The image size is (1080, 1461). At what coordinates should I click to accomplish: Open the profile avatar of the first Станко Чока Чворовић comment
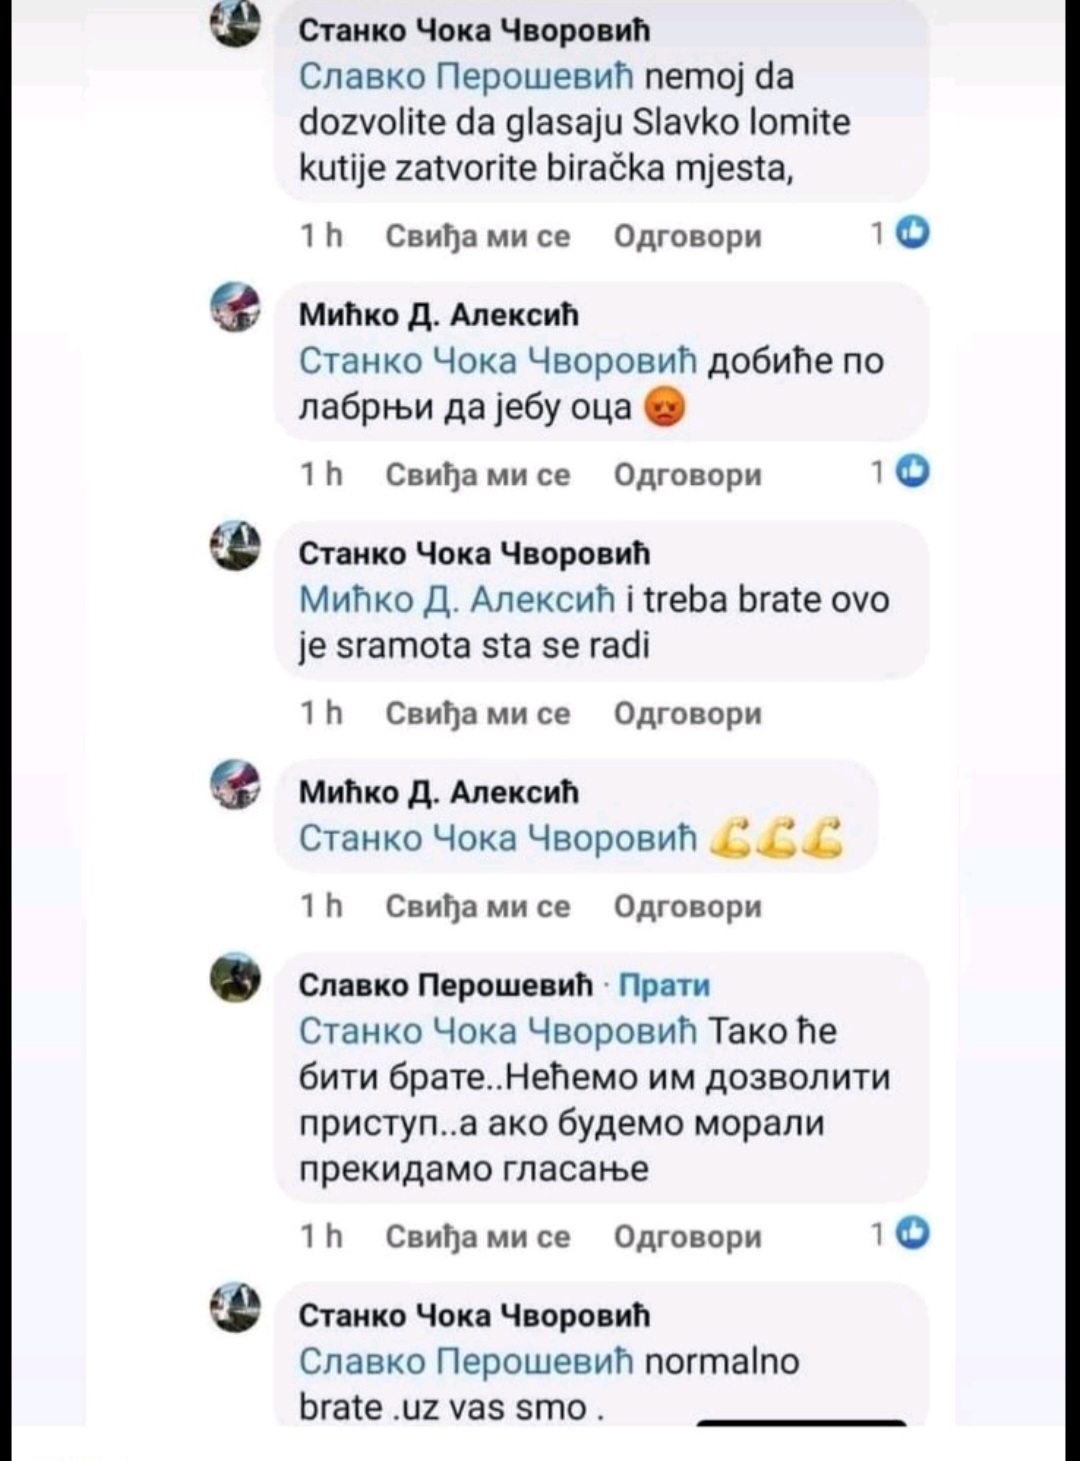click(235, 22)
